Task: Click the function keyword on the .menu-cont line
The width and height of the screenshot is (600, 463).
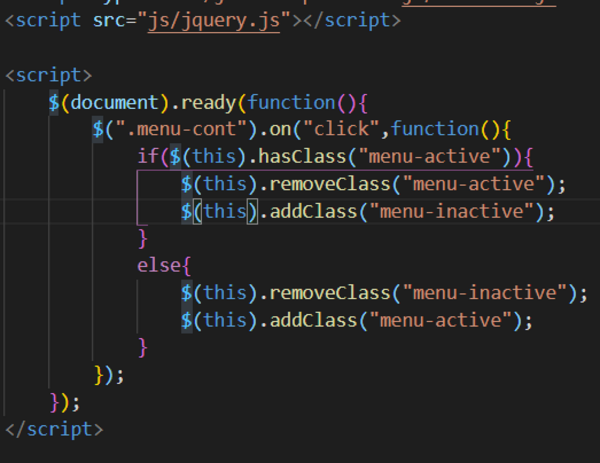Action: (435, 129)
